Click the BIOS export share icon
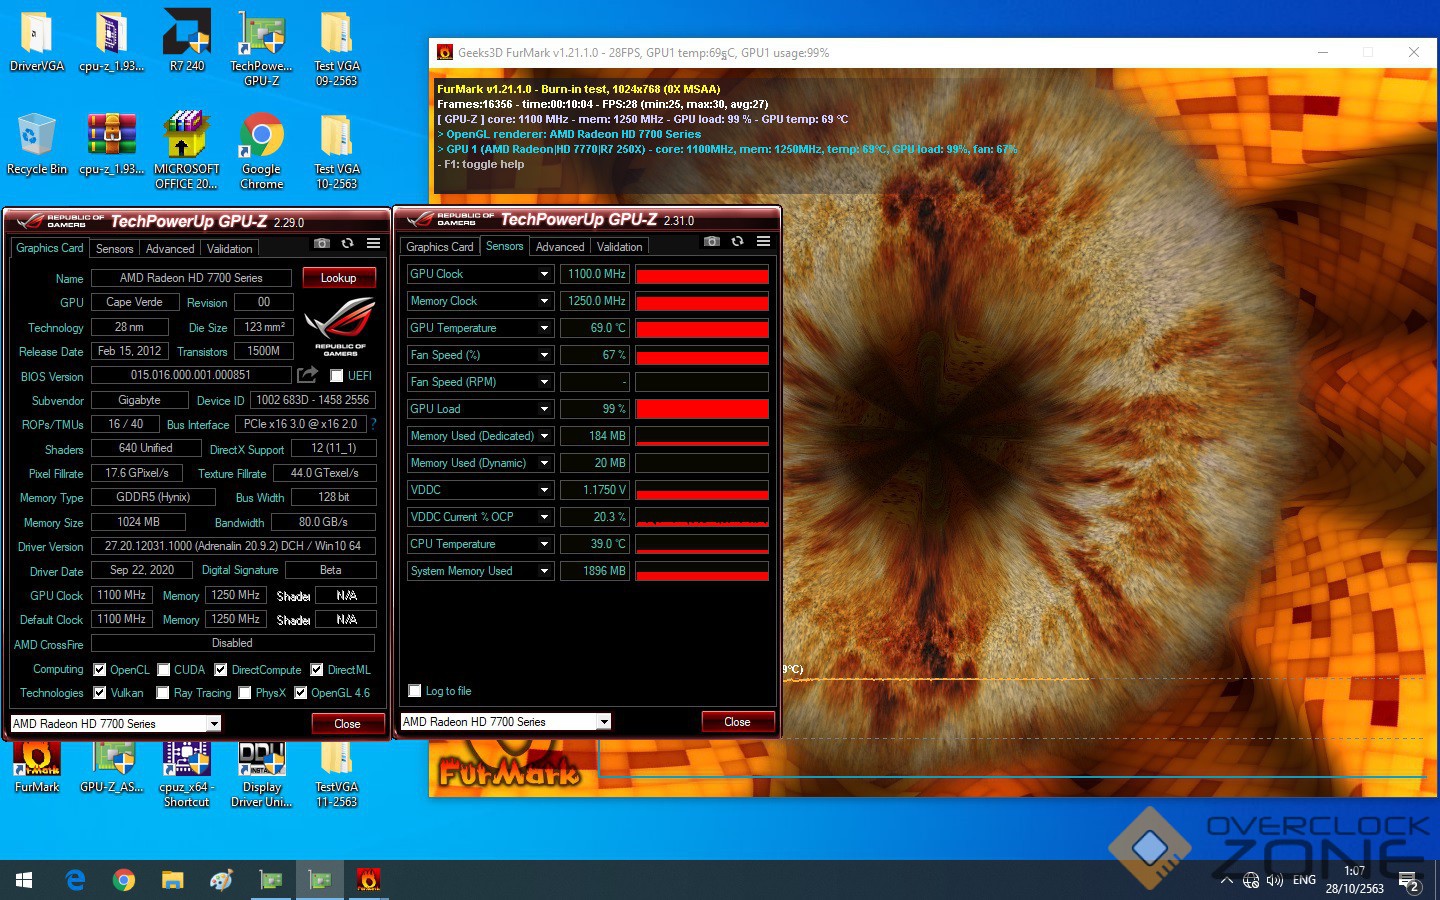 (307, 374)
